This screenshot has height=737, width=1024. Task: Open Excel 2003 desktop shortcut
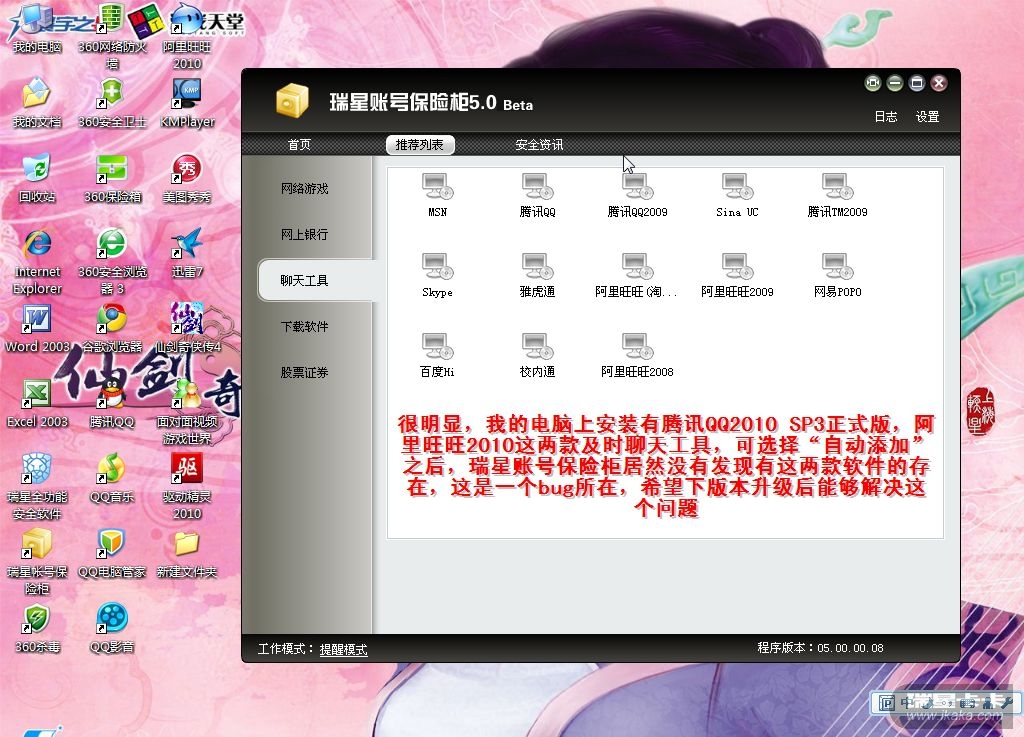tap(37, 403)
